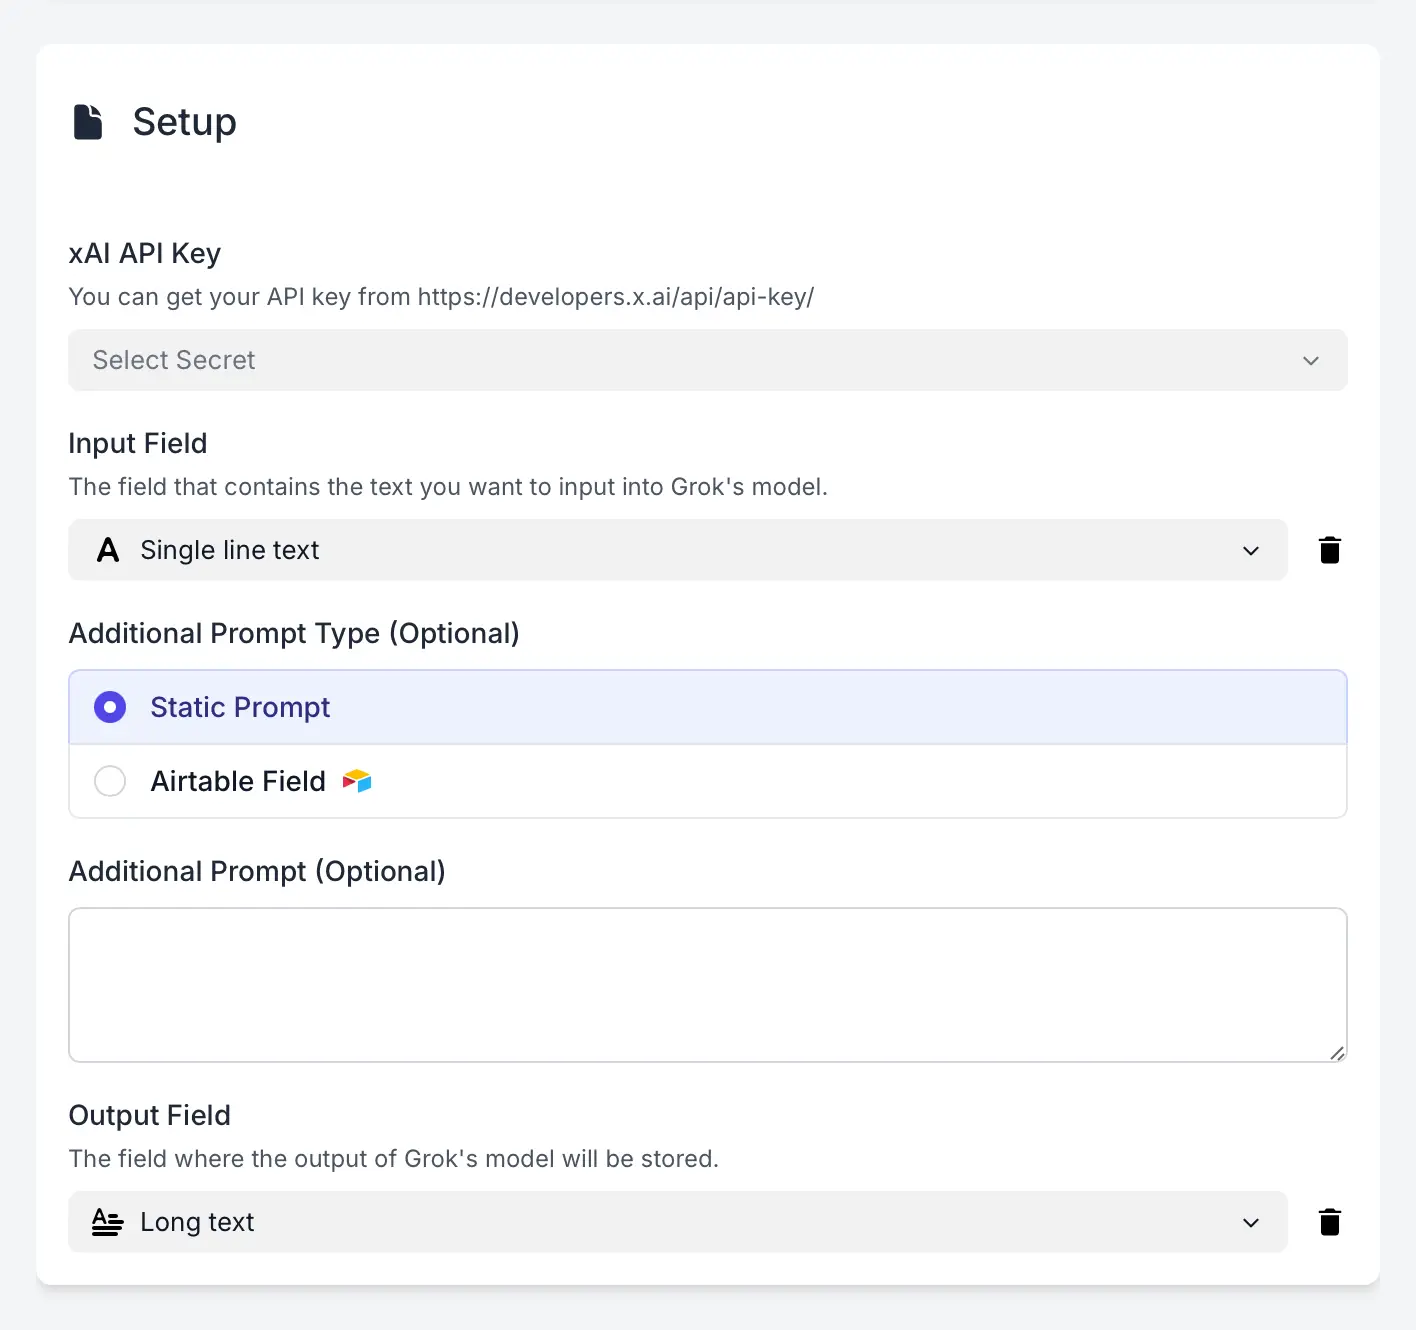This screenshot has width=1416, height=1330.
Task: Click the Airtable logo icon
Action: click(x=357, y=781)
